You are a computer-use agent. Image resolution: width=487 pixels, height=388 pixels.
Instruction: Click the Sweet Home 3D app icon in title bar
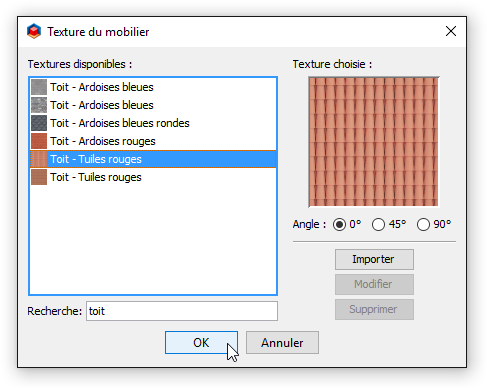(x=34, y=31)
